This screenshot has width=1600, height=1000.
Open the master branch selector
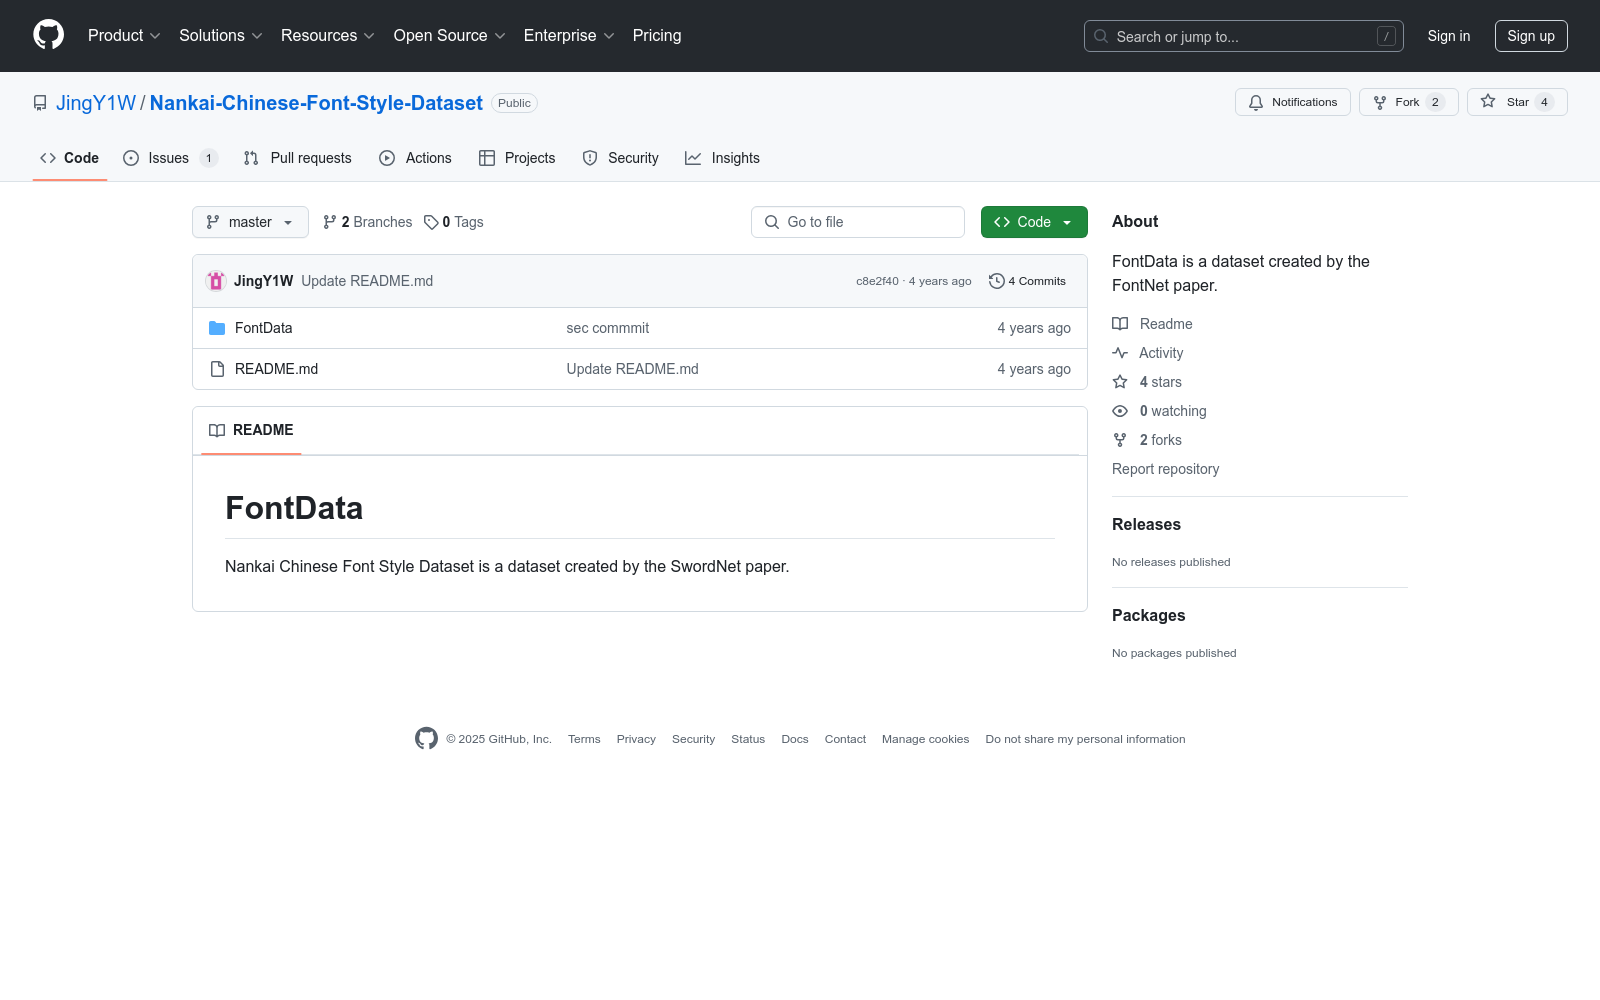coord(250,222)
